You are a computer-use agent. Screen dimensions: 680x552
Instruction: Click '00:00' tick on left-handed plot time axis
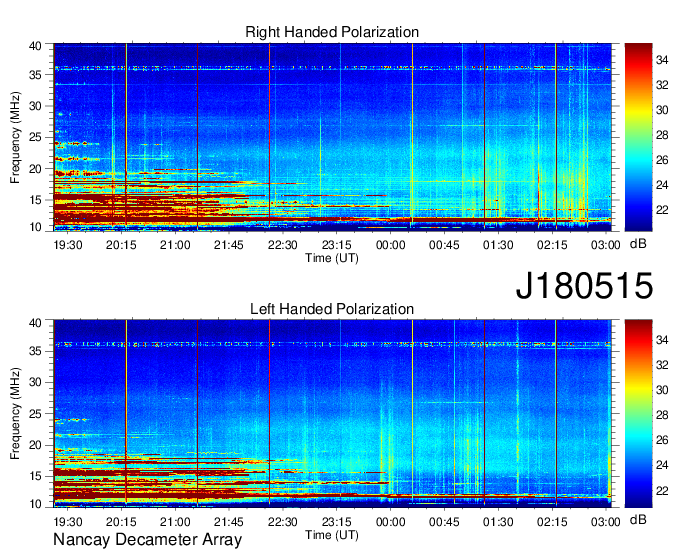390,521
